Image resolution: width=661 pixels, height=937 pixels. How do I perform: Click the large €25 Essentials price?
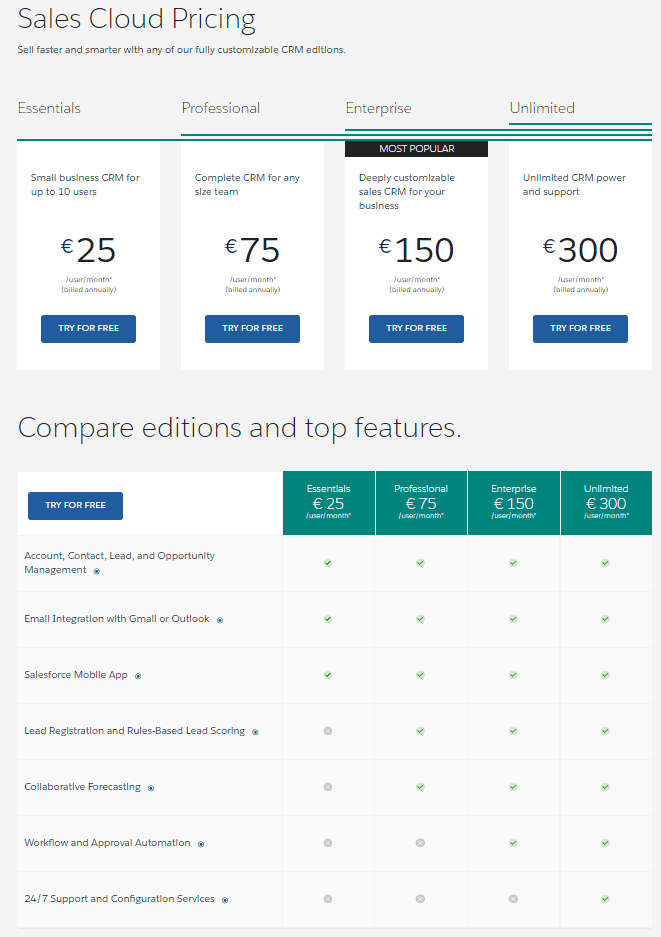click(88, 250)
